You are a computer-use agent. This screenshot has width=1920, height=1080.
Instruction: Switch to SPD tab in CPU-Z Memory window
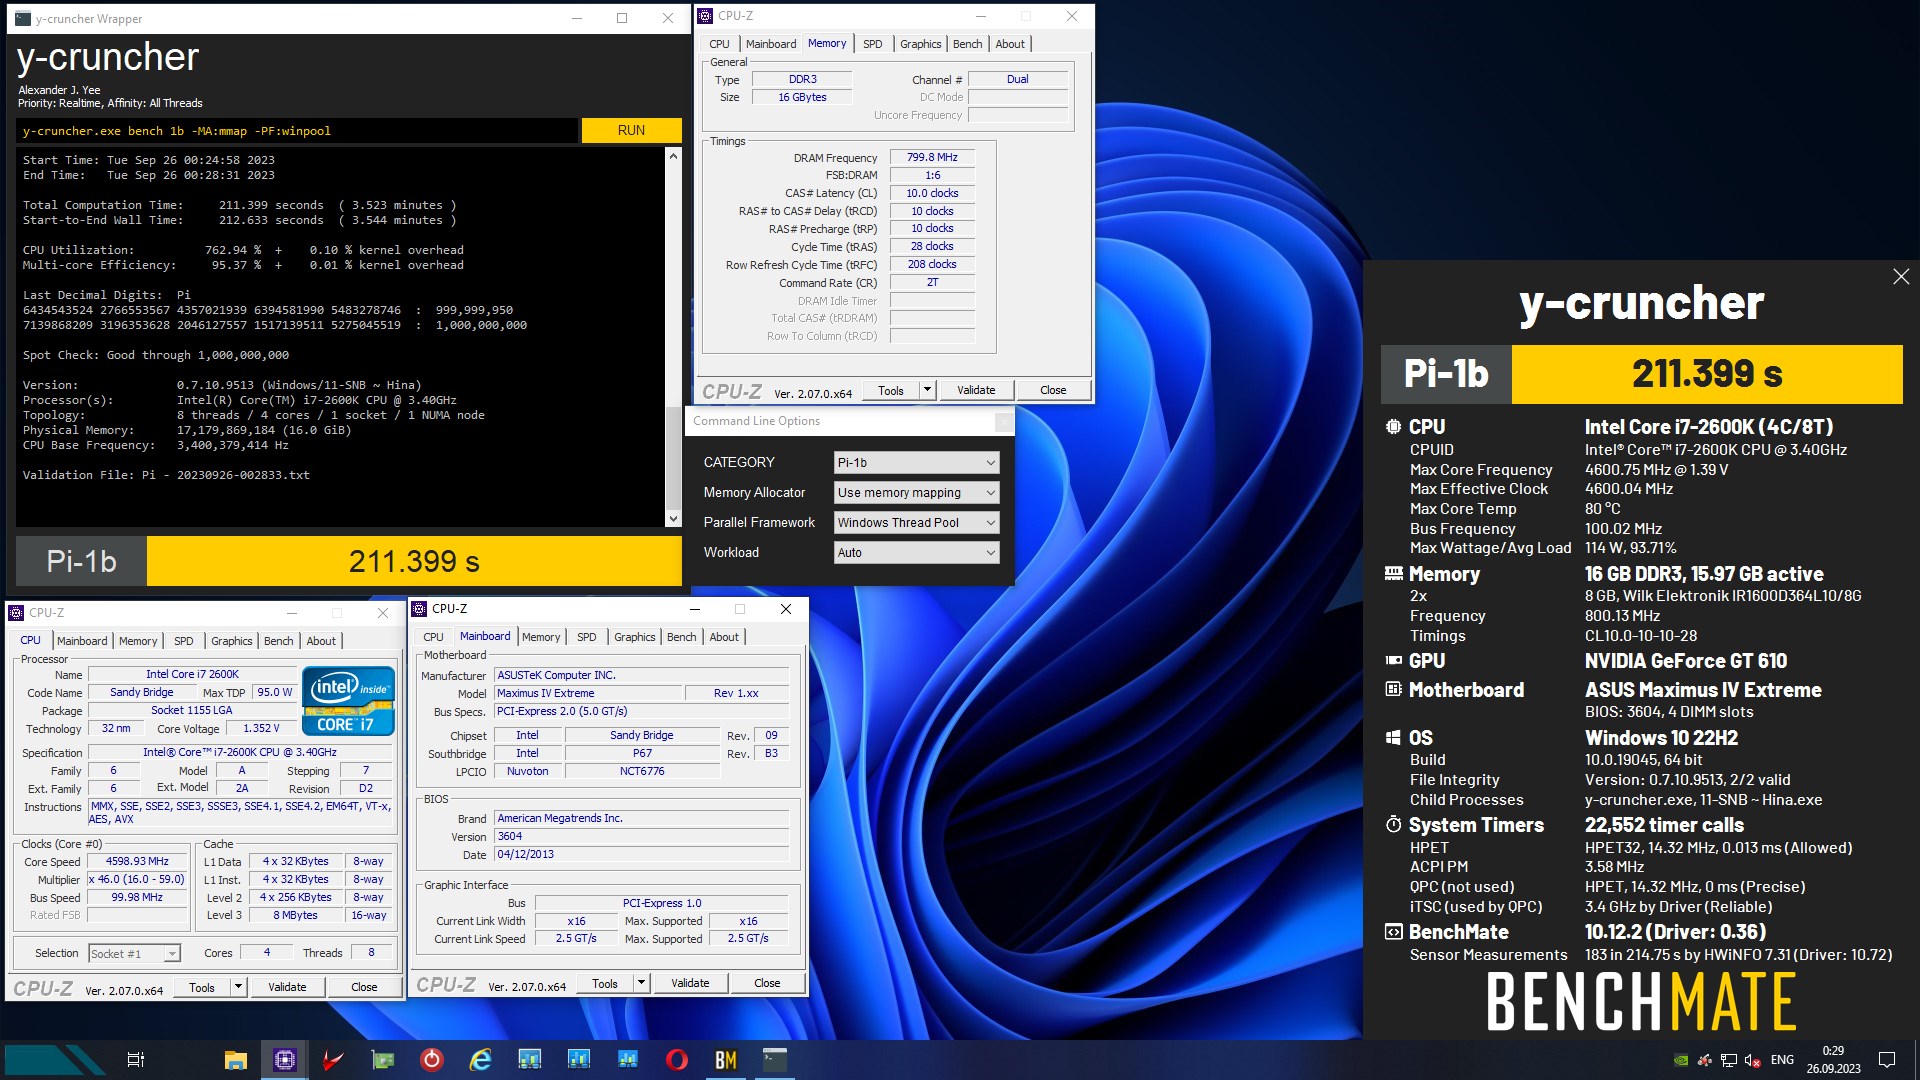[872, 44]
